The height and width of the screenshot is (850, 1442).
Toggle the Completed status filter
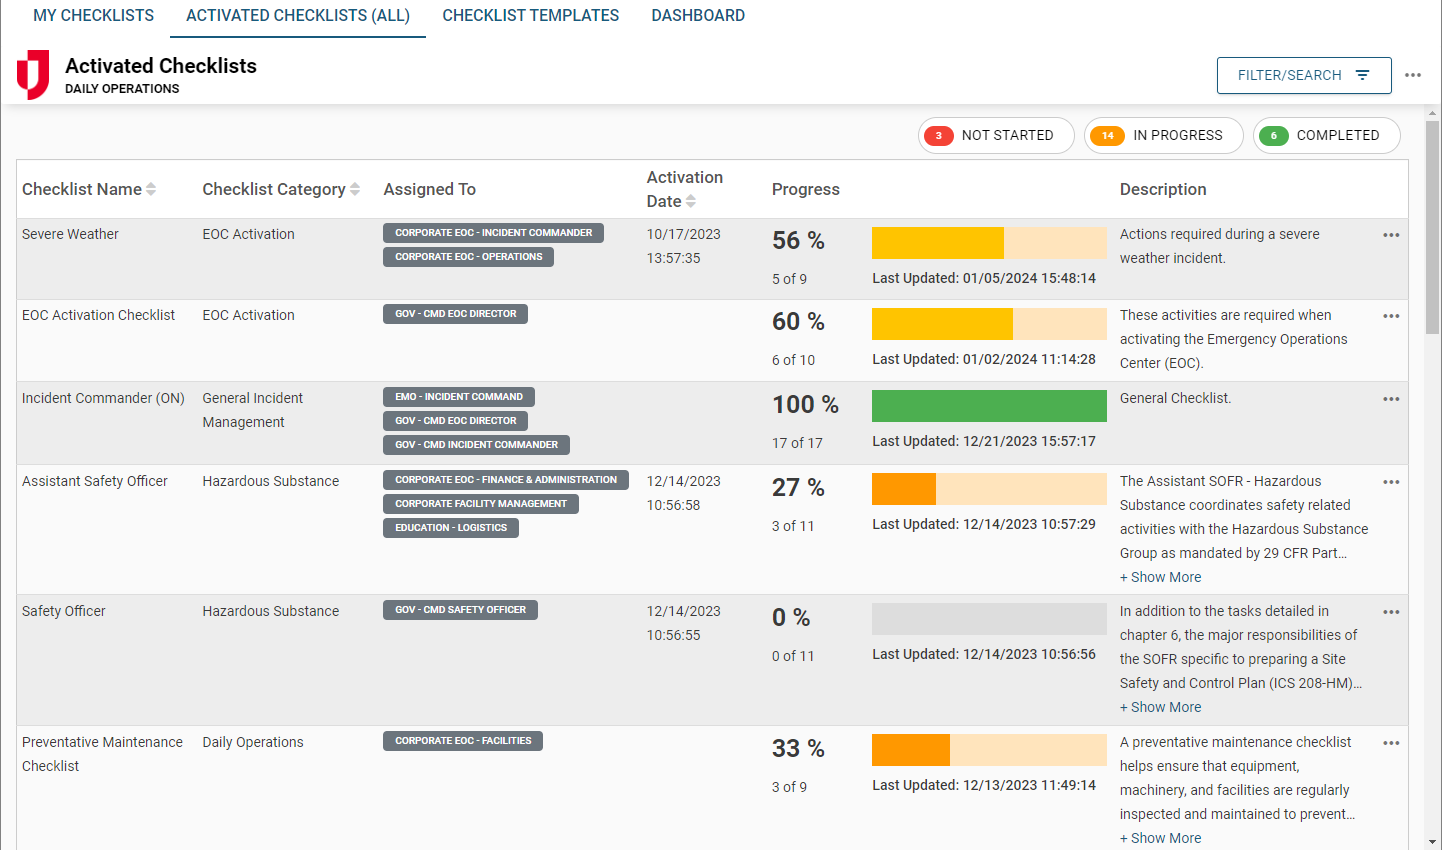1326,136
